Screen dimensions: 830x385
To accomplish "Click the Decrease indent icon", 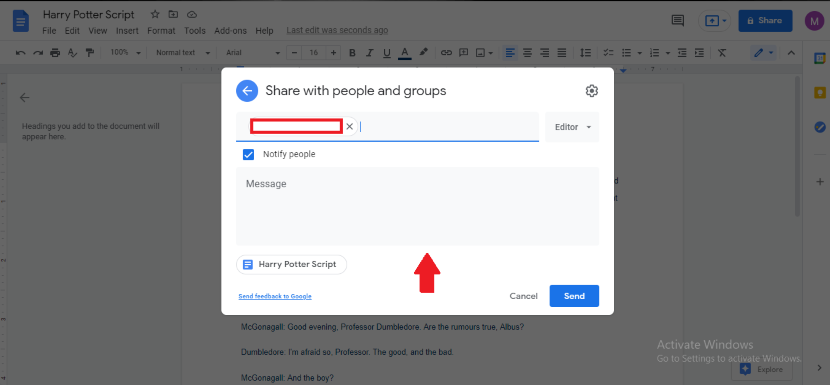I will tap(682, 52).
